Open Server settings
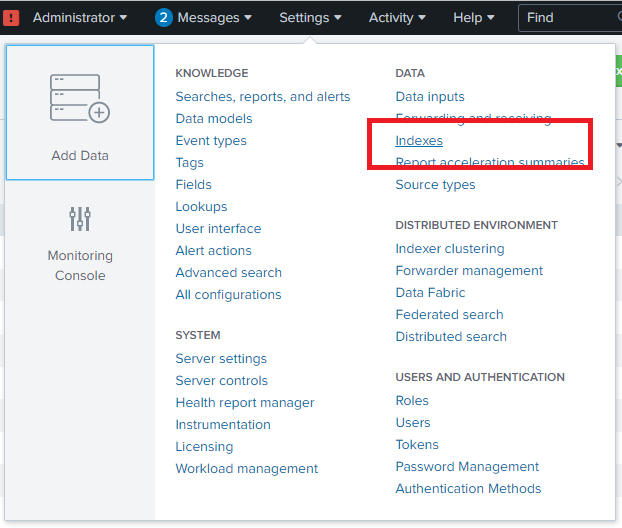The image size is (622, 528). click(221, 359)
